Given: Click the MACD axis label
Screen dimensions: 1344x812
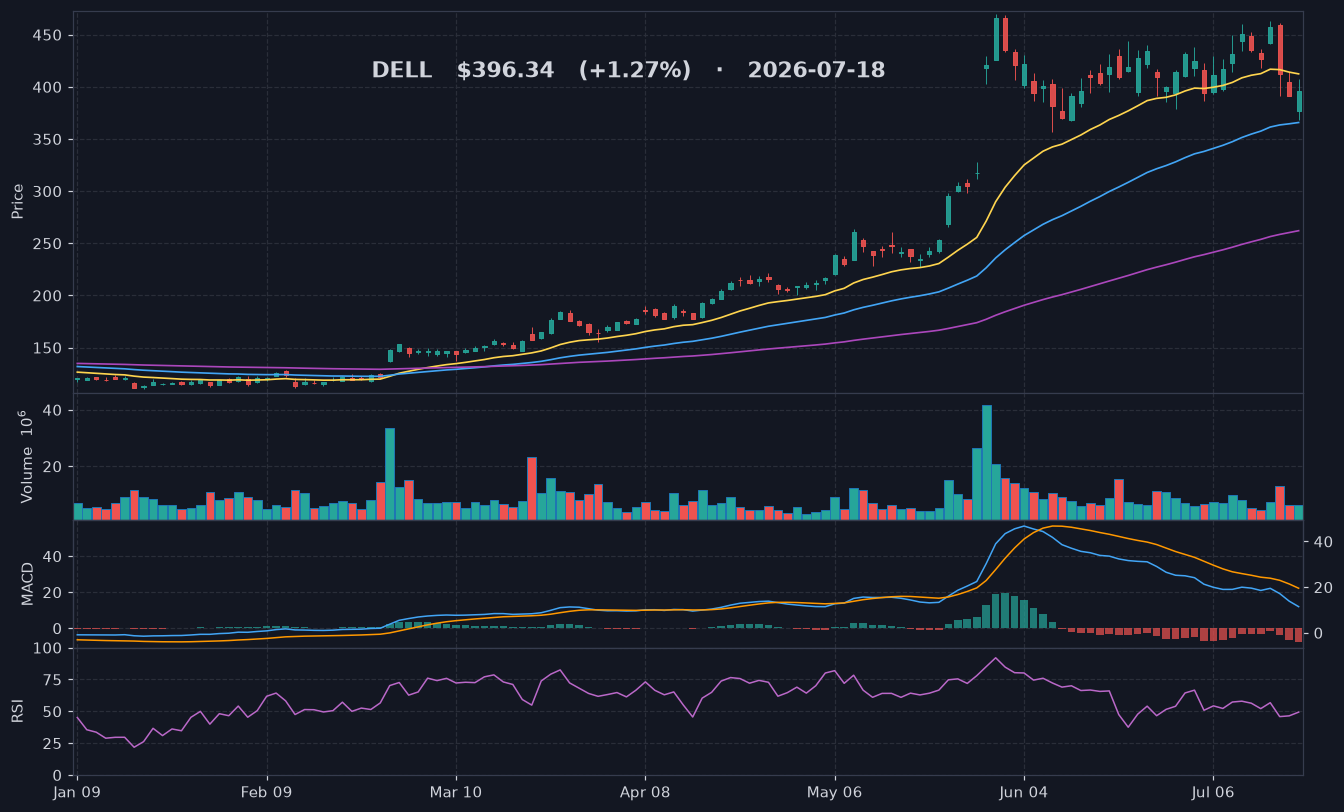Looking at the screenshot, I should (x=28, y=583).
